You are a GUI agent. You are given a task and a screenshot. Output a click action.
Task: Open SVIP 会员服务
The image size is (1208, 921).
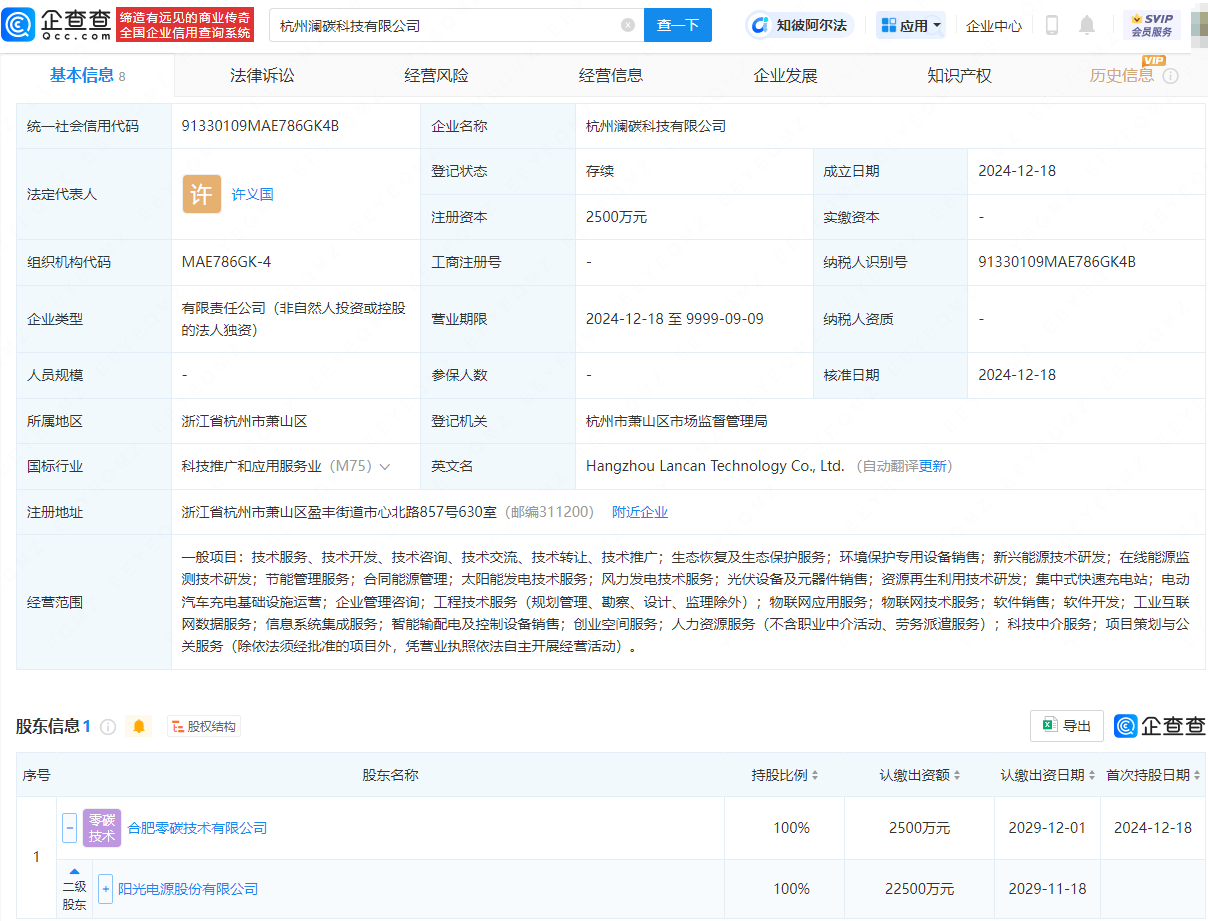pyautogui.click(x=1152, y=25)
